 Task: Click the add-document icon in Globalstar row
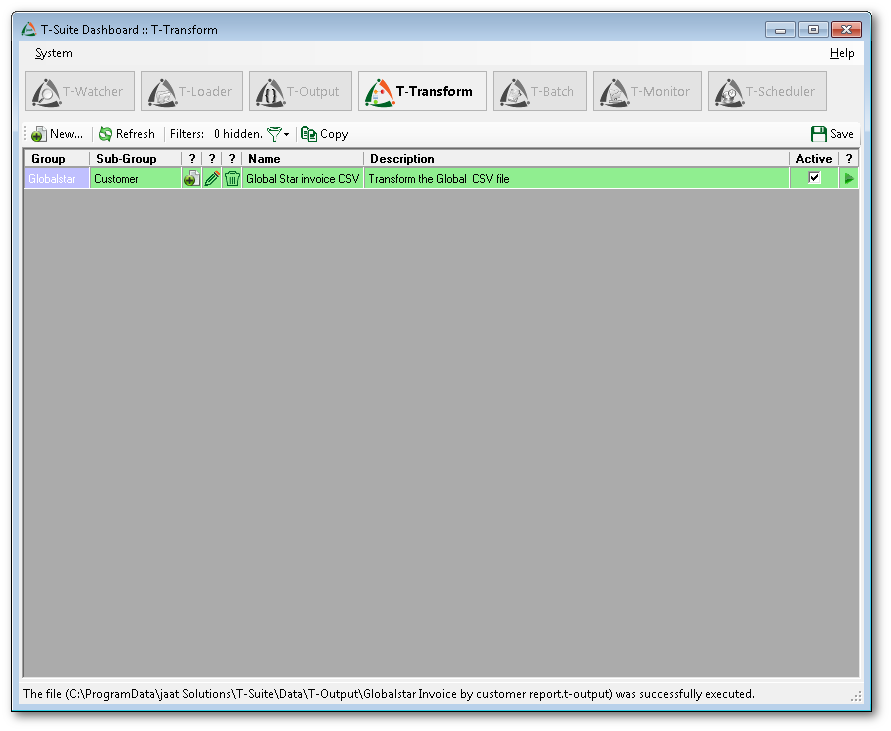pyautogui.click(x=191, y=178)
